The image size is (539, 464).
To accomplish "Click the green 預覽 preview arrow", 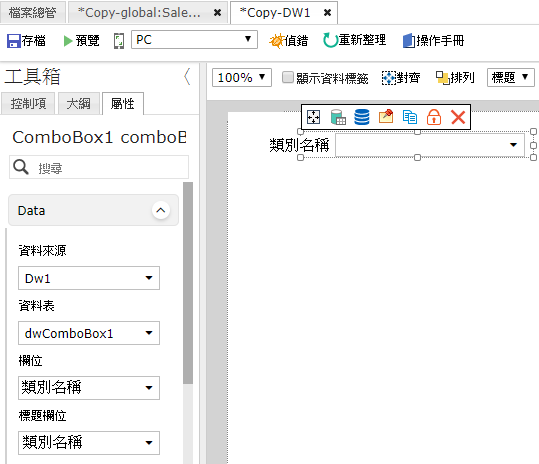I will (x=68, y=41).
